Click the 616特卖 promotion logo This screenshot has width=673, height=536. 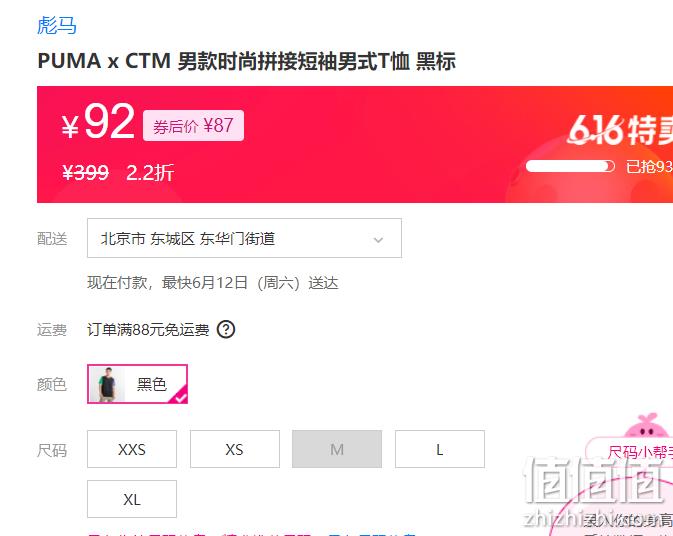coord(621,130)
